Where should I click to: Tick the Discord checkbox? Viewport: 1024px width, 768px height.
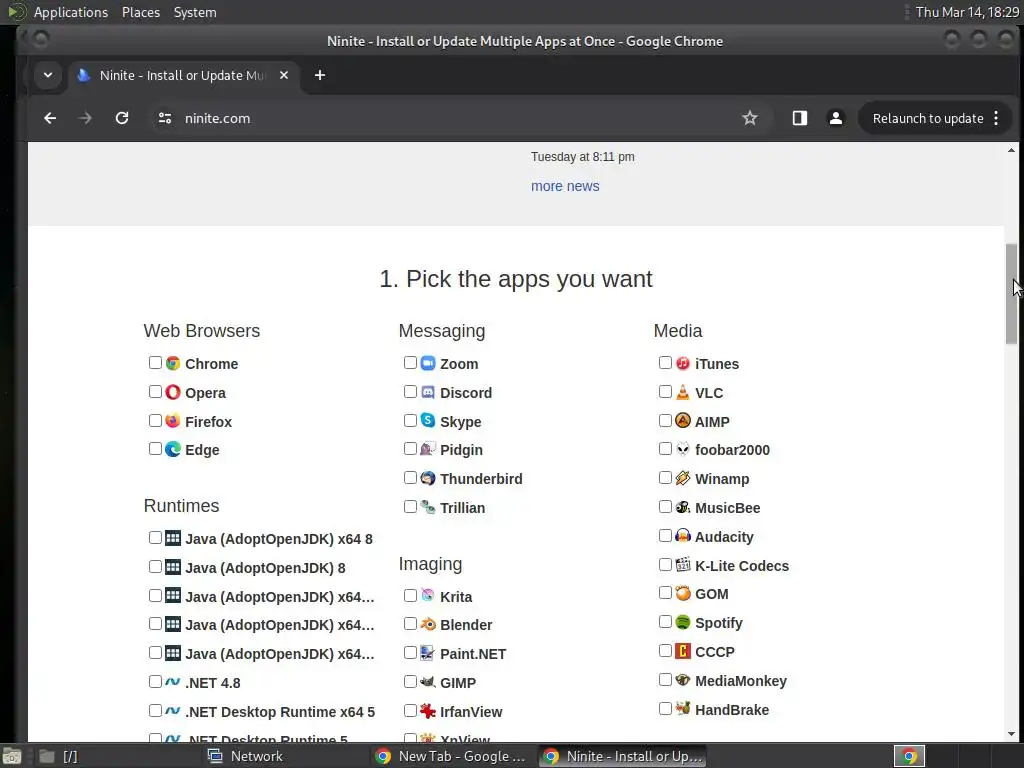tap(410, 391)
